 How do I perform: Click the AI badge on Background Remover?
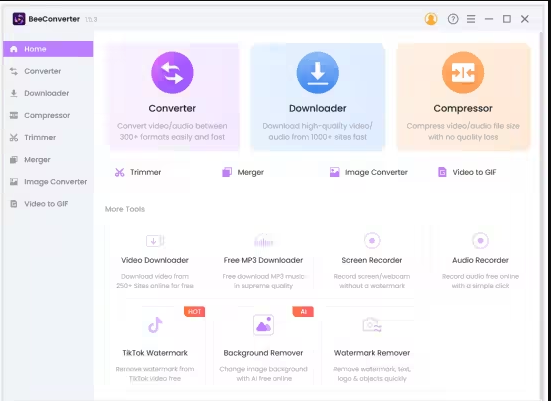[303, 311]
